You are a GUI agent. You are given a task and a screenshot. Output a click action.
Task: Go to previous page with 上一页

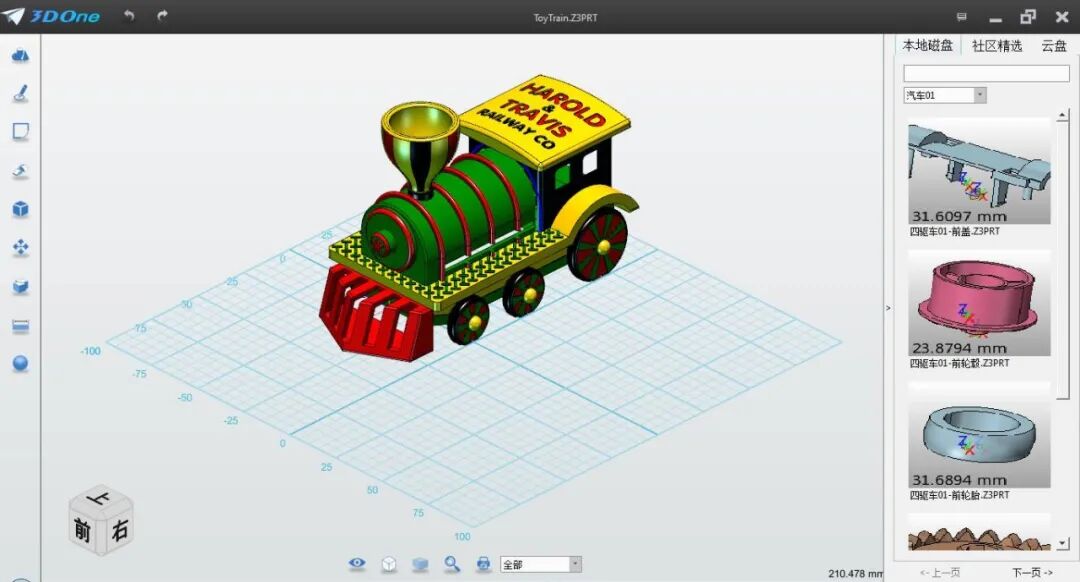(940, 572)
